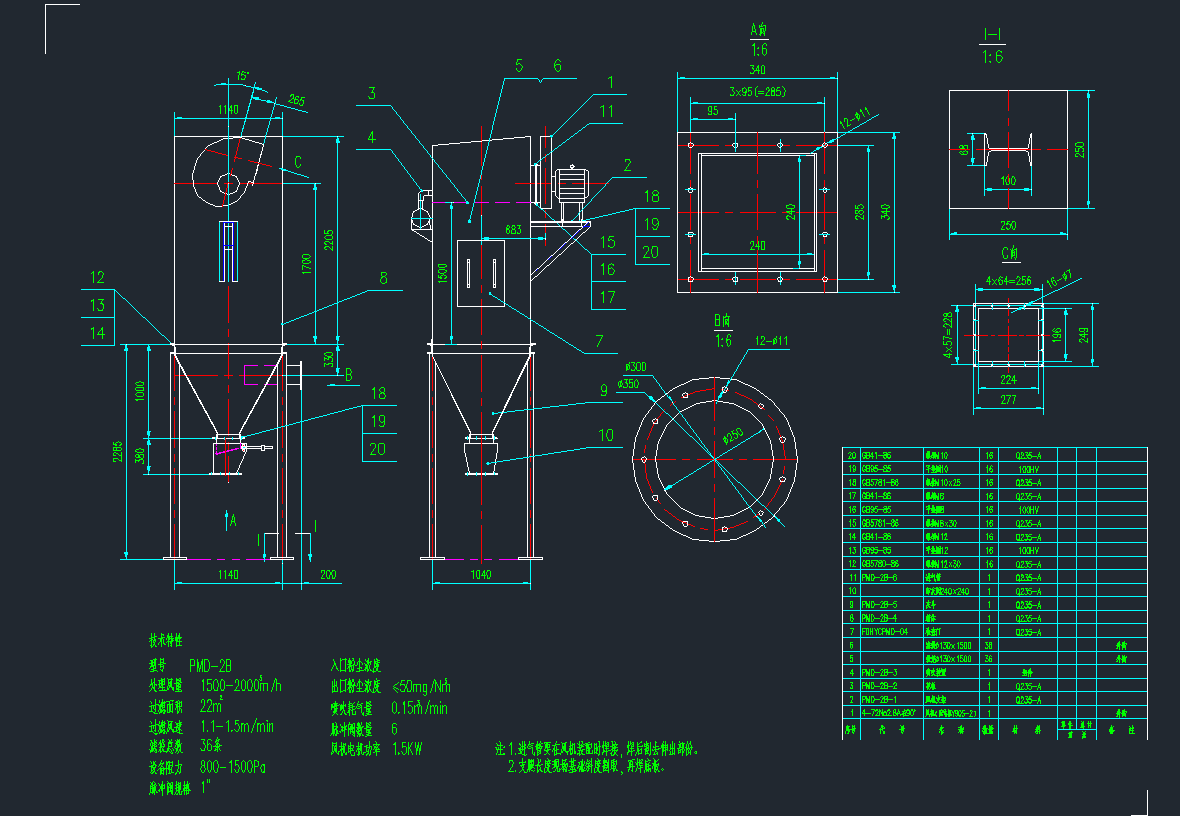1180x816 pixels.
Task: Select balloon callout 12 on the left elevation
Action: 96,276
